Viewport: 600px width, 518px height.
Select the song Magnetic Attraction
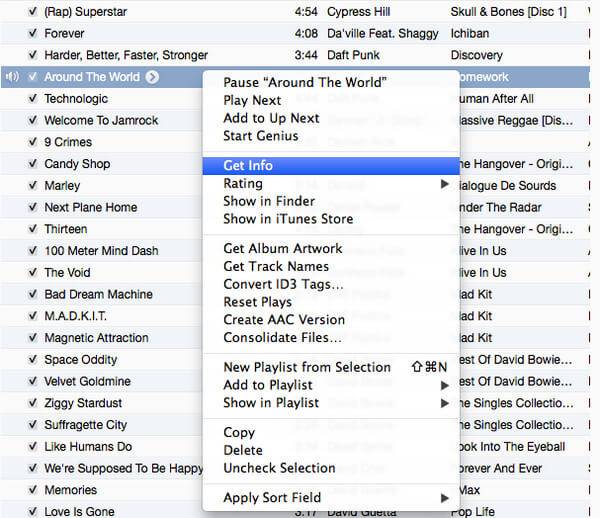[x=96, y=338]
